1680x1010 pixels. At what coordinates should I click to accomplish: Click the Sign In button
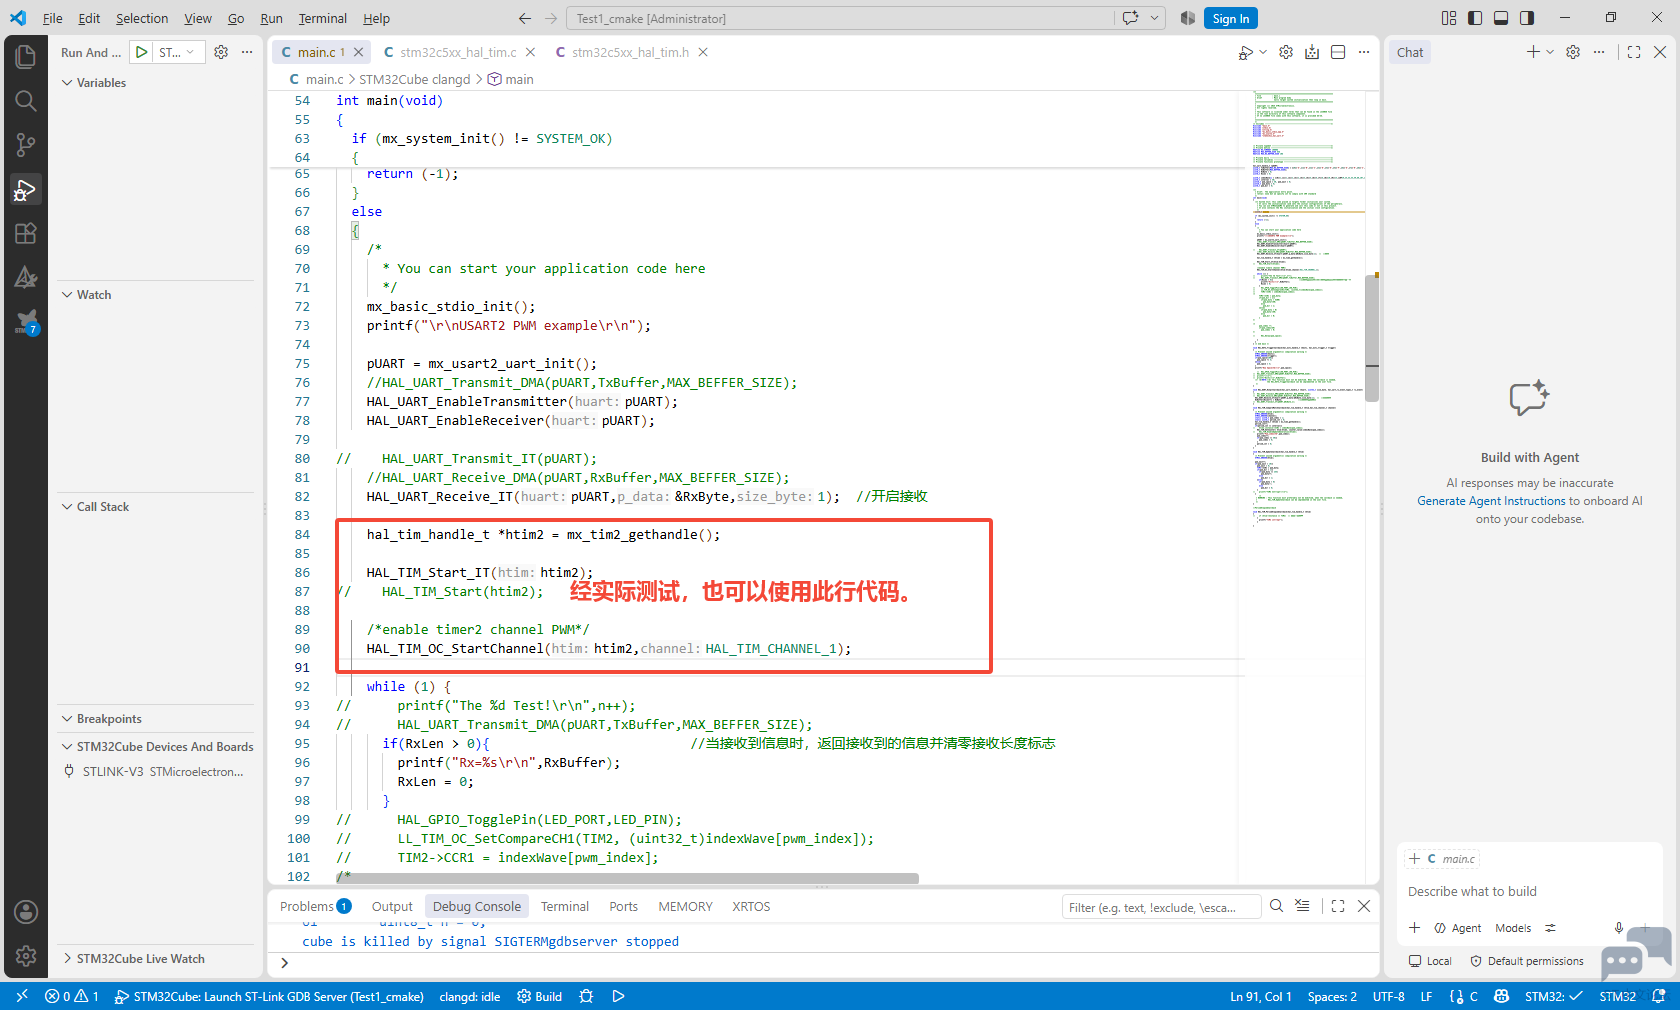tap(1231, 18)
